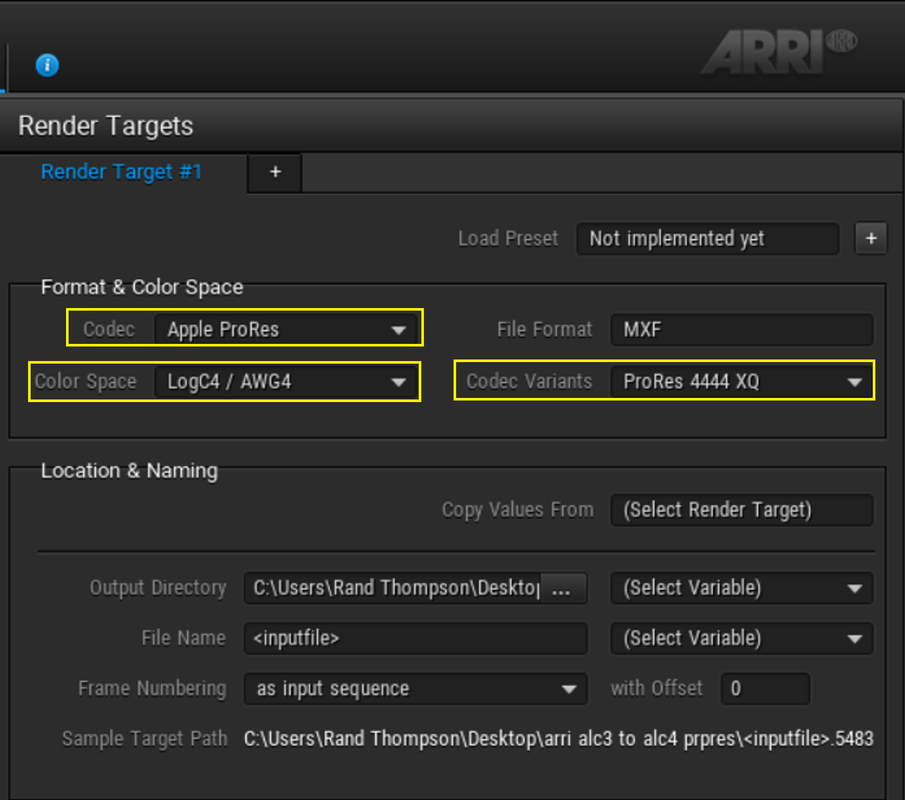Click the Frame Numbering label
Image resolution: width=905 pixels, height=800 pixels.
pyautogui.click(x=152, y=689)
